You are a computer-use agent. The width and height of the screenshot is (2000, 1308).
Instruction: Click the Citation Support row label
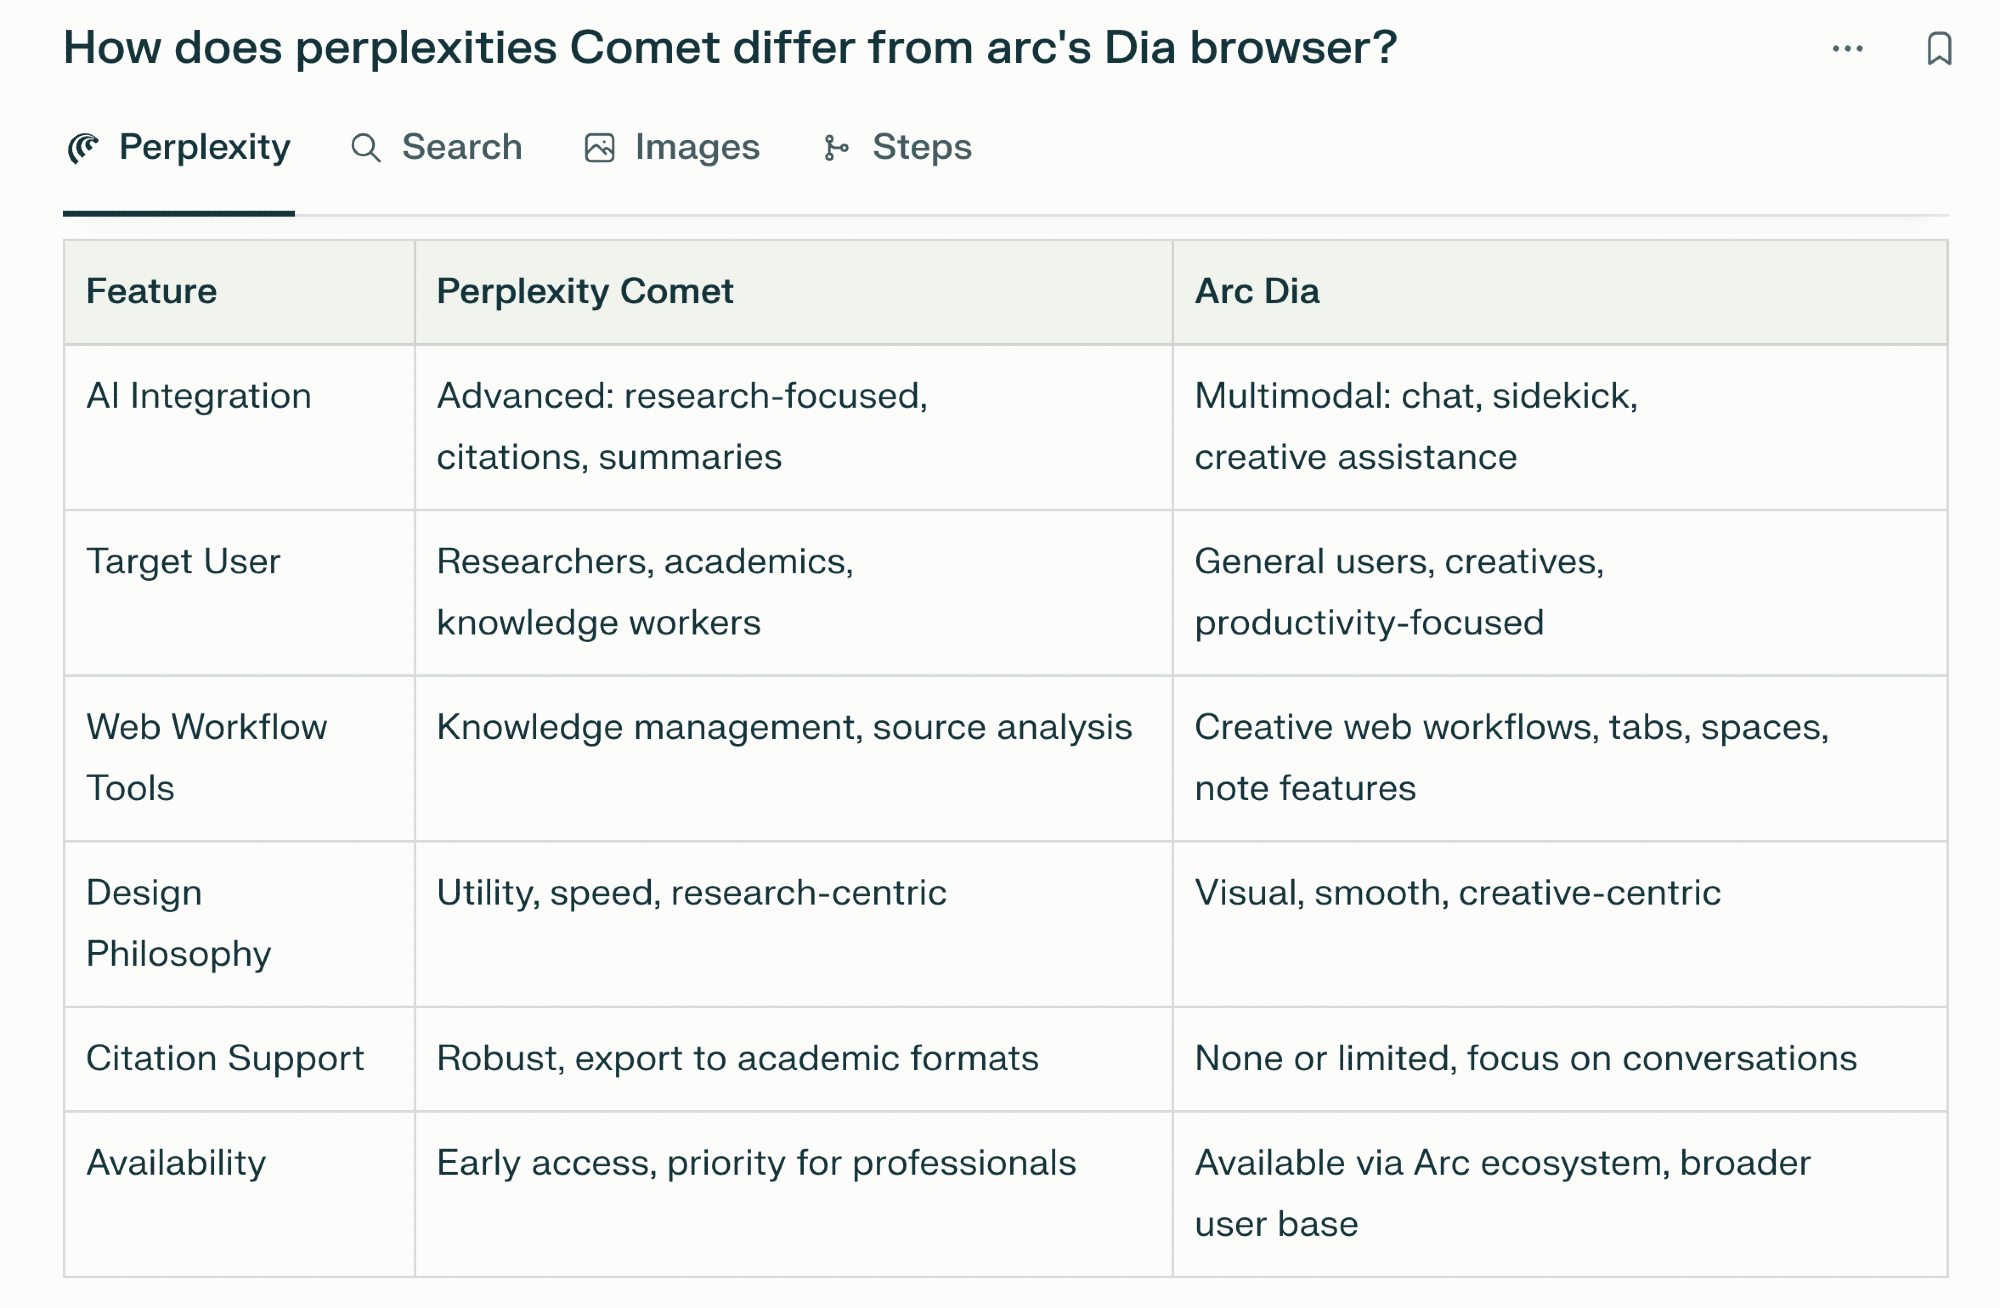tap(225, 1058)
